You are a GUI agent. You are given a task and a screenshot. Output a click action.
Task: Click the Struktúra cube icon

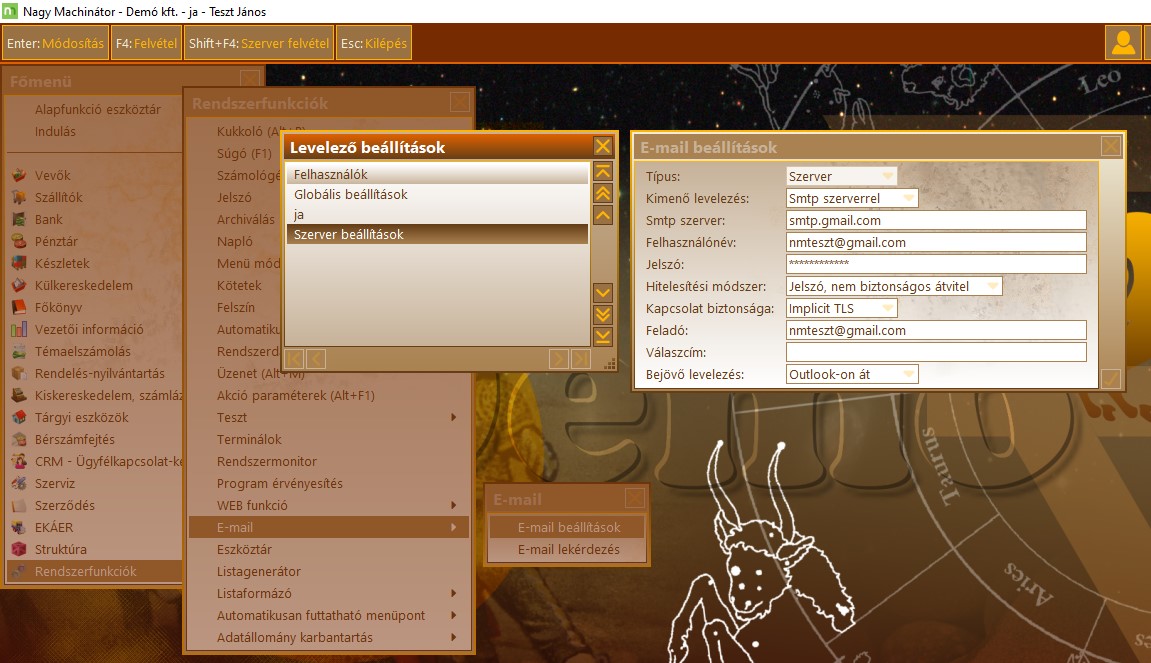19,550
